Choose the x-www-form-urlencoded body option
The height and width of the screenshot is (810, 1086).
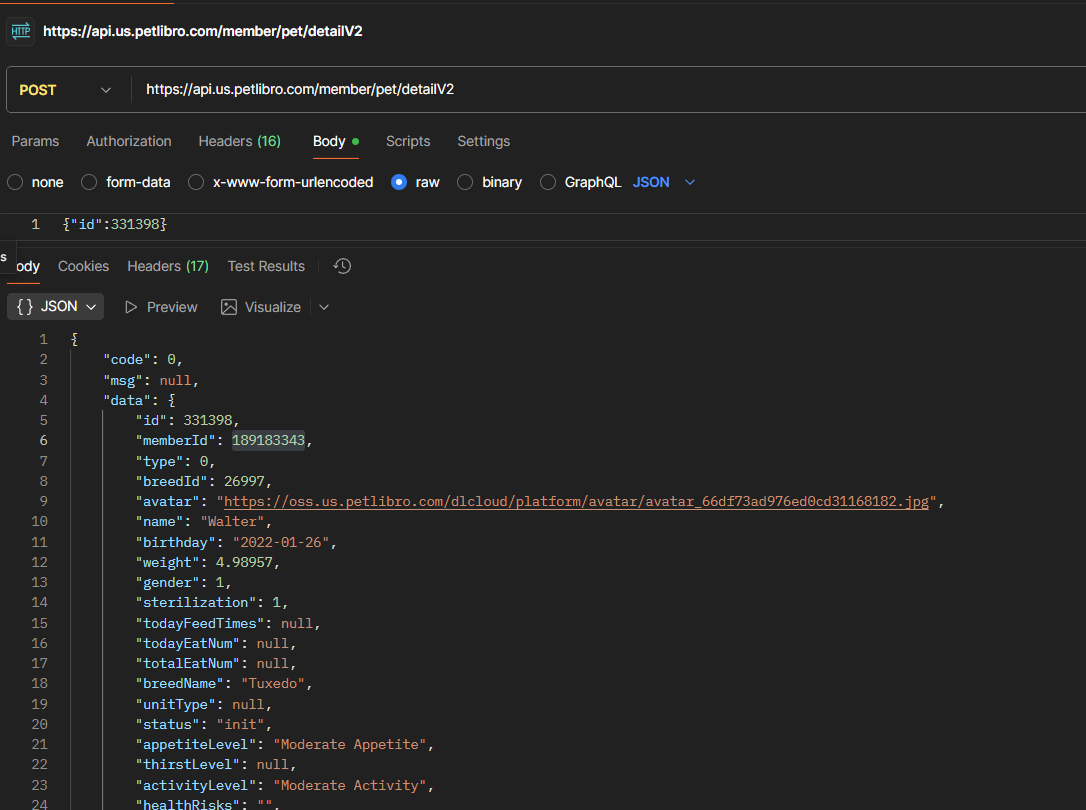tap(196, 182)
